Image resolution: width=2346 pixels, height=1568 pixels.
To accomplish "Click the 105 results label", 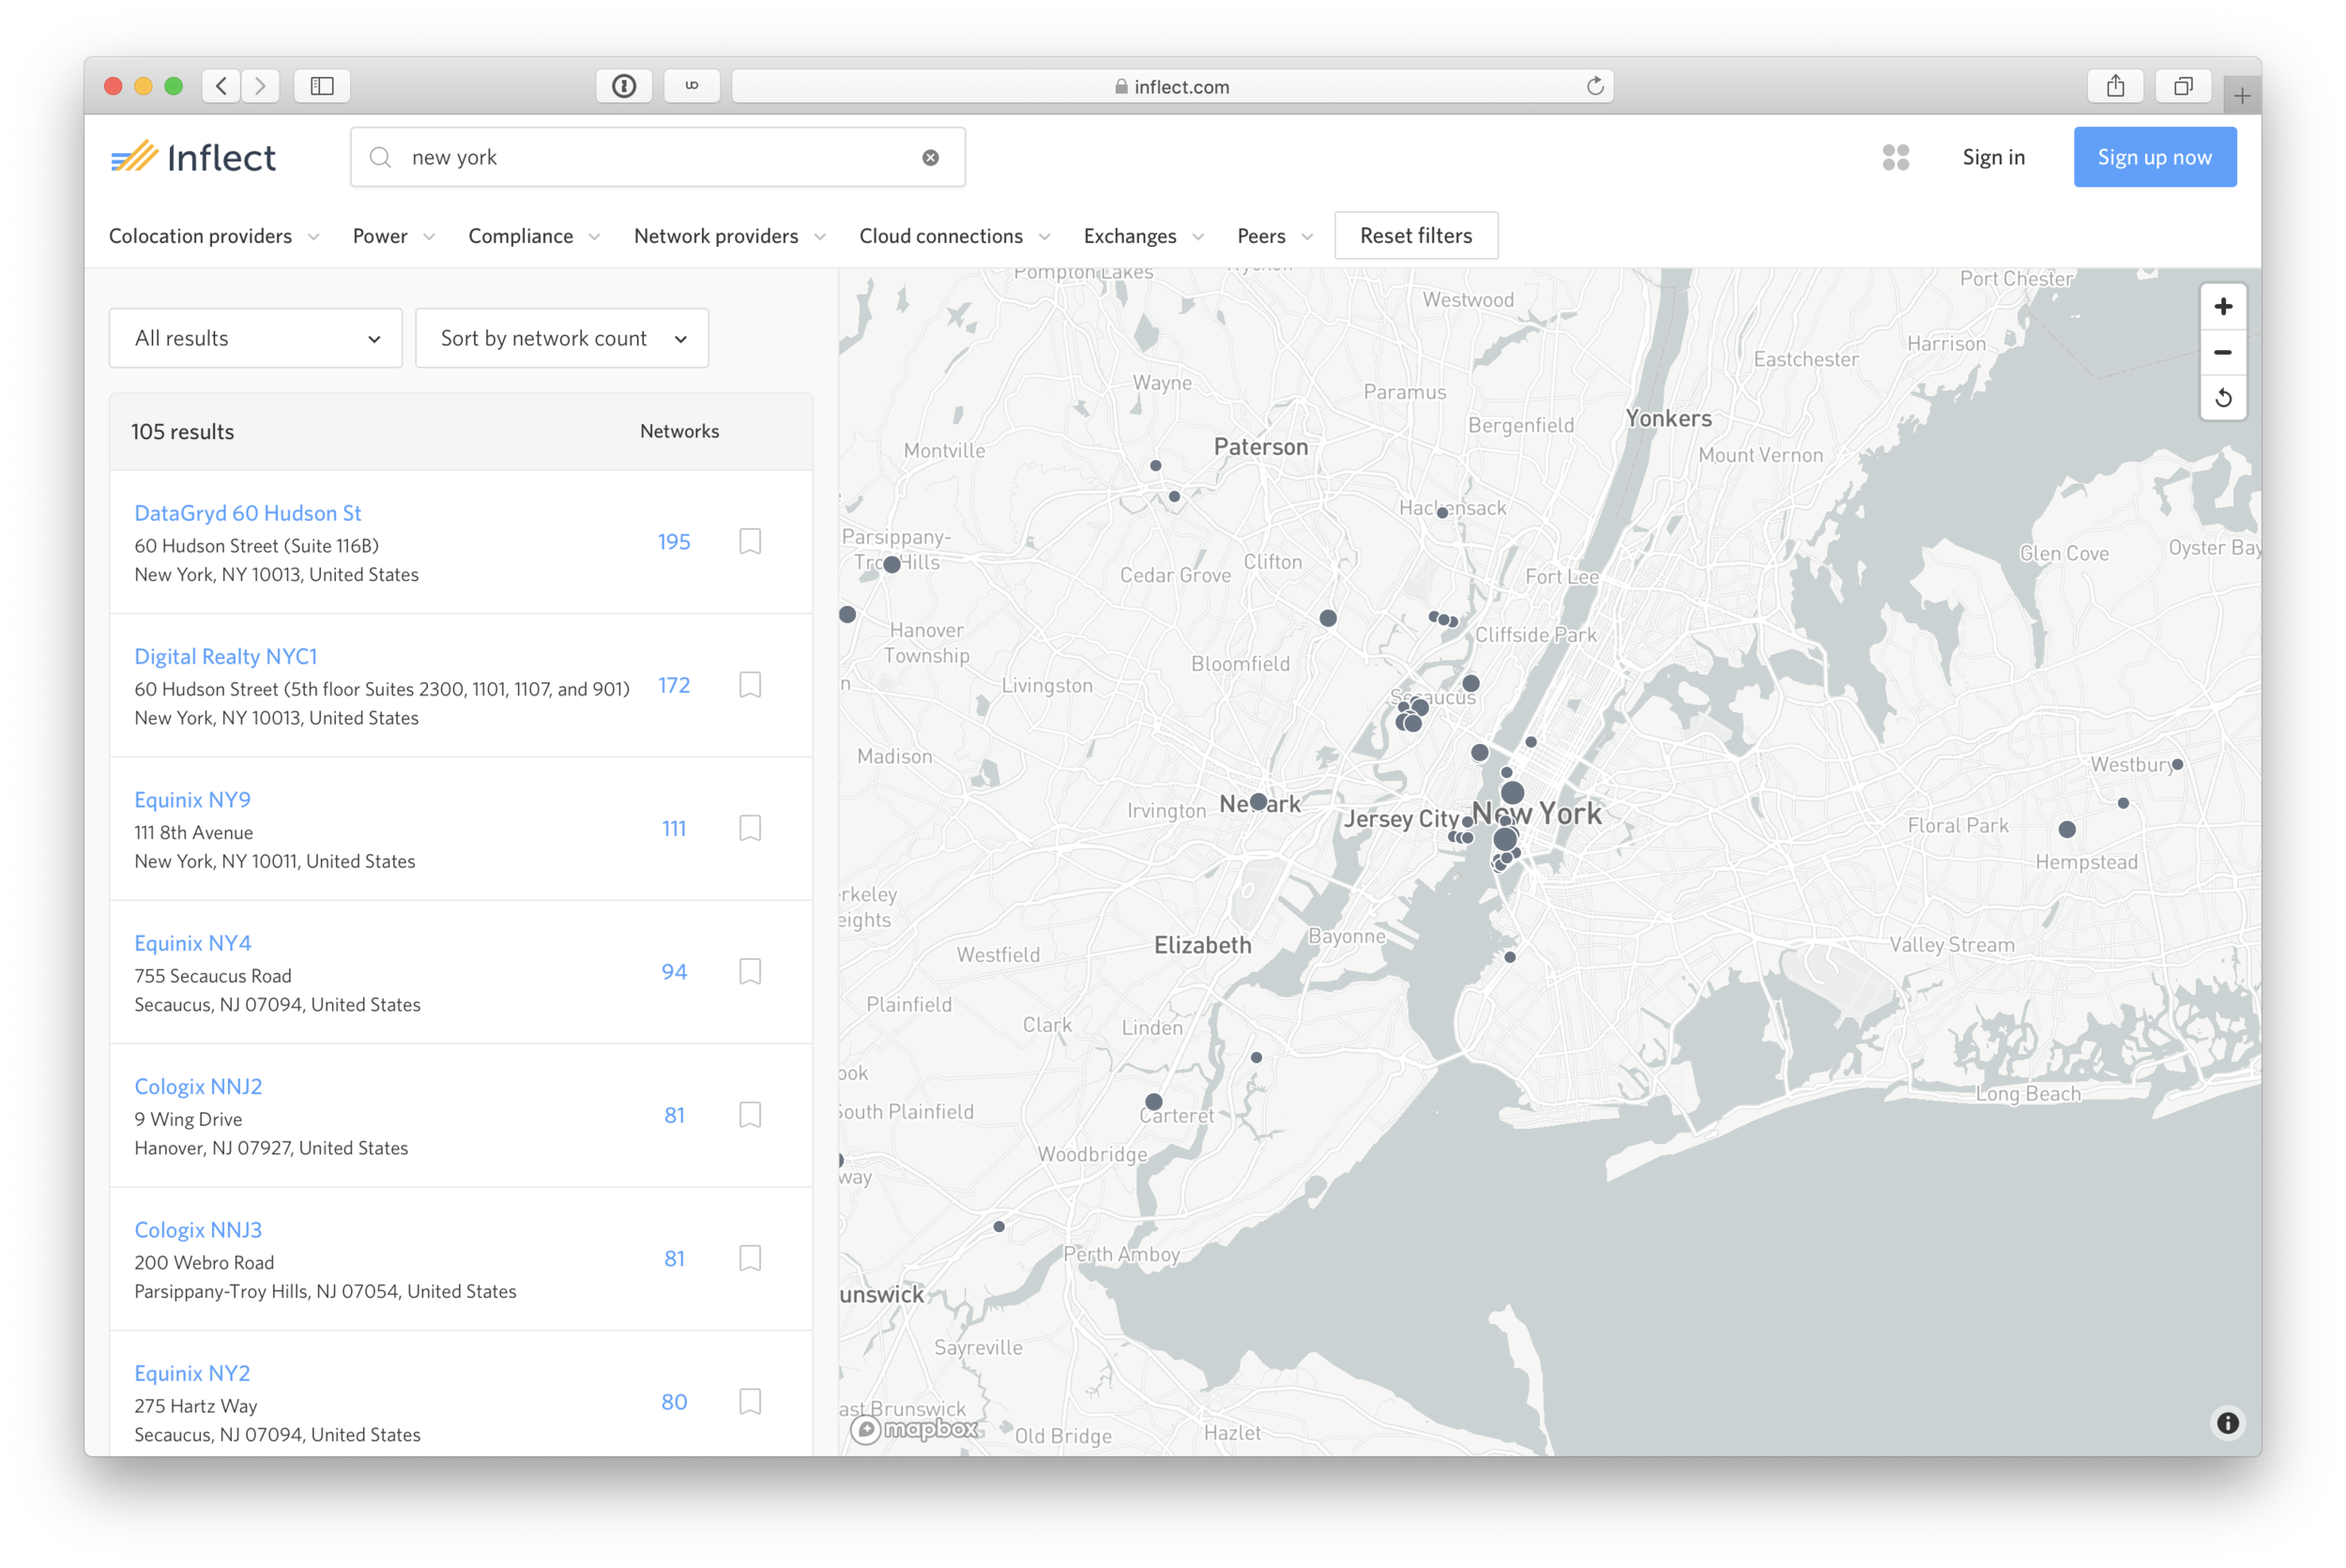I will pyautogui.click(x=182, y=432).
